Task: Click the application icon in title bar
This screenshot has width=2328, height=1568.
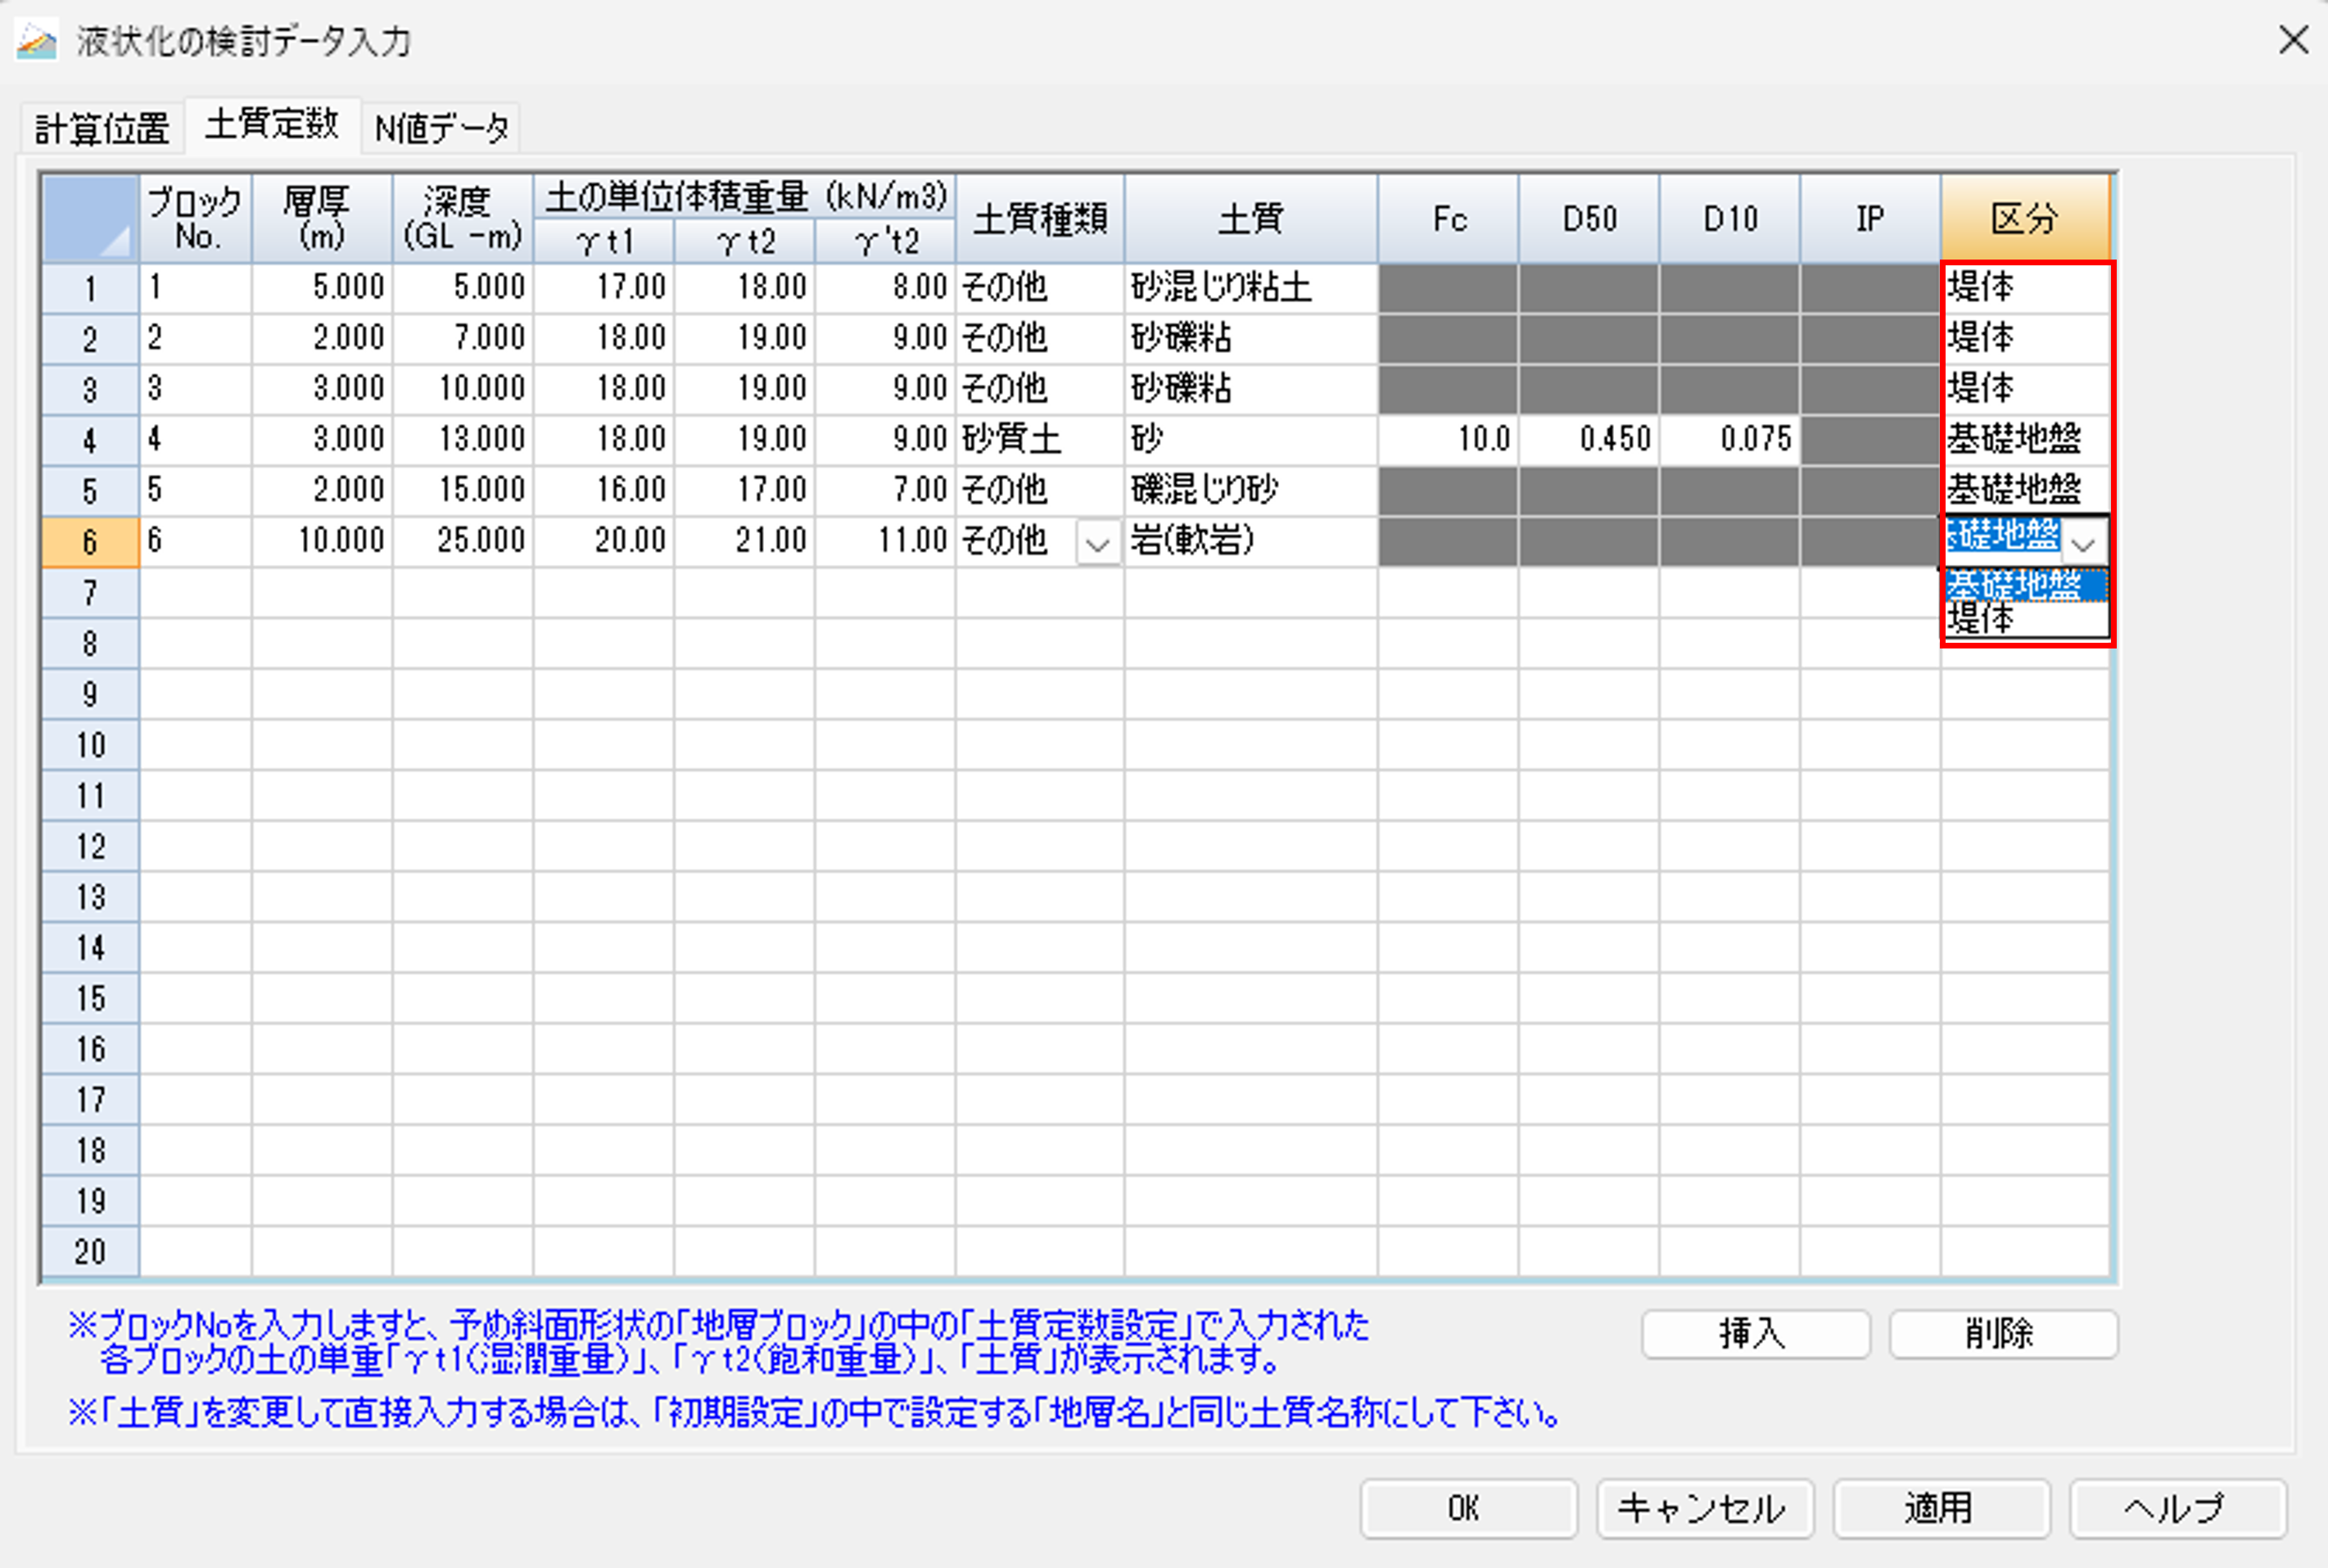Action: pos(37,41)
